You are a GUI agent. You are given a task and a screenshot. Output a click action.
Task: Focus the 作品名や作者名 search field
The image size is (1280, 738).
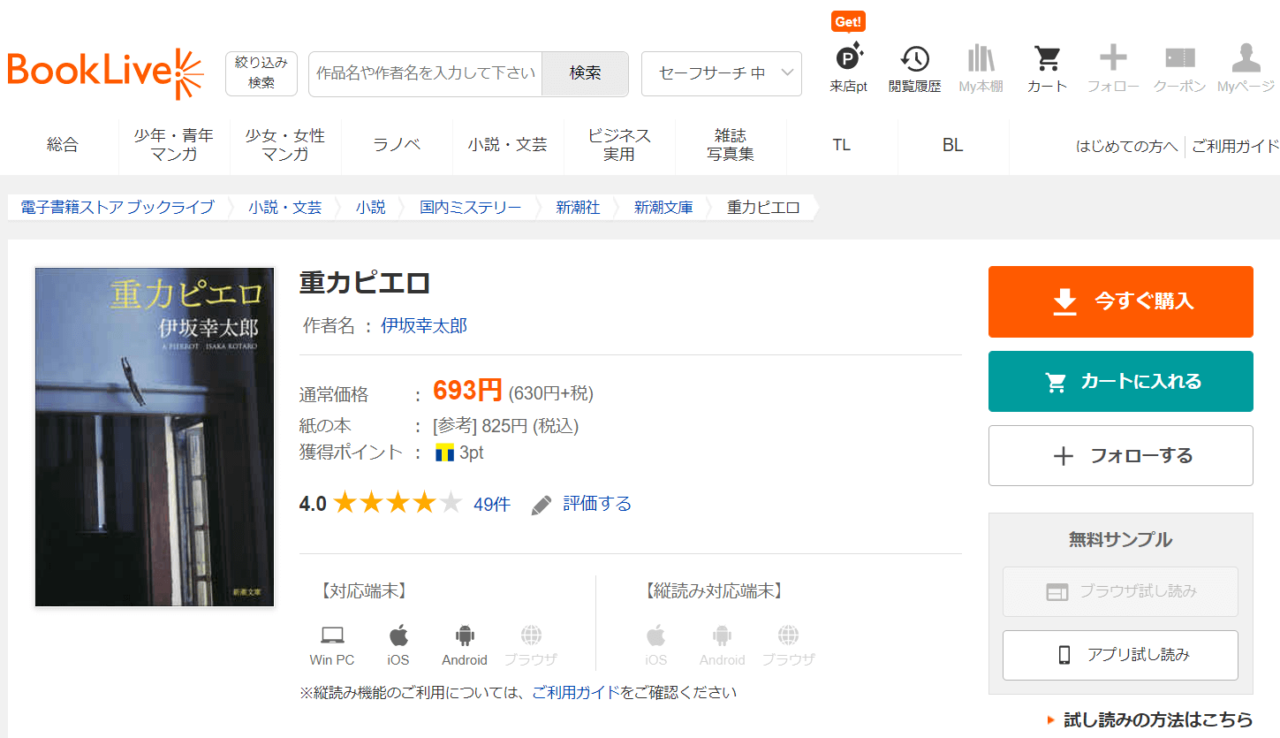tap(425, 73)
